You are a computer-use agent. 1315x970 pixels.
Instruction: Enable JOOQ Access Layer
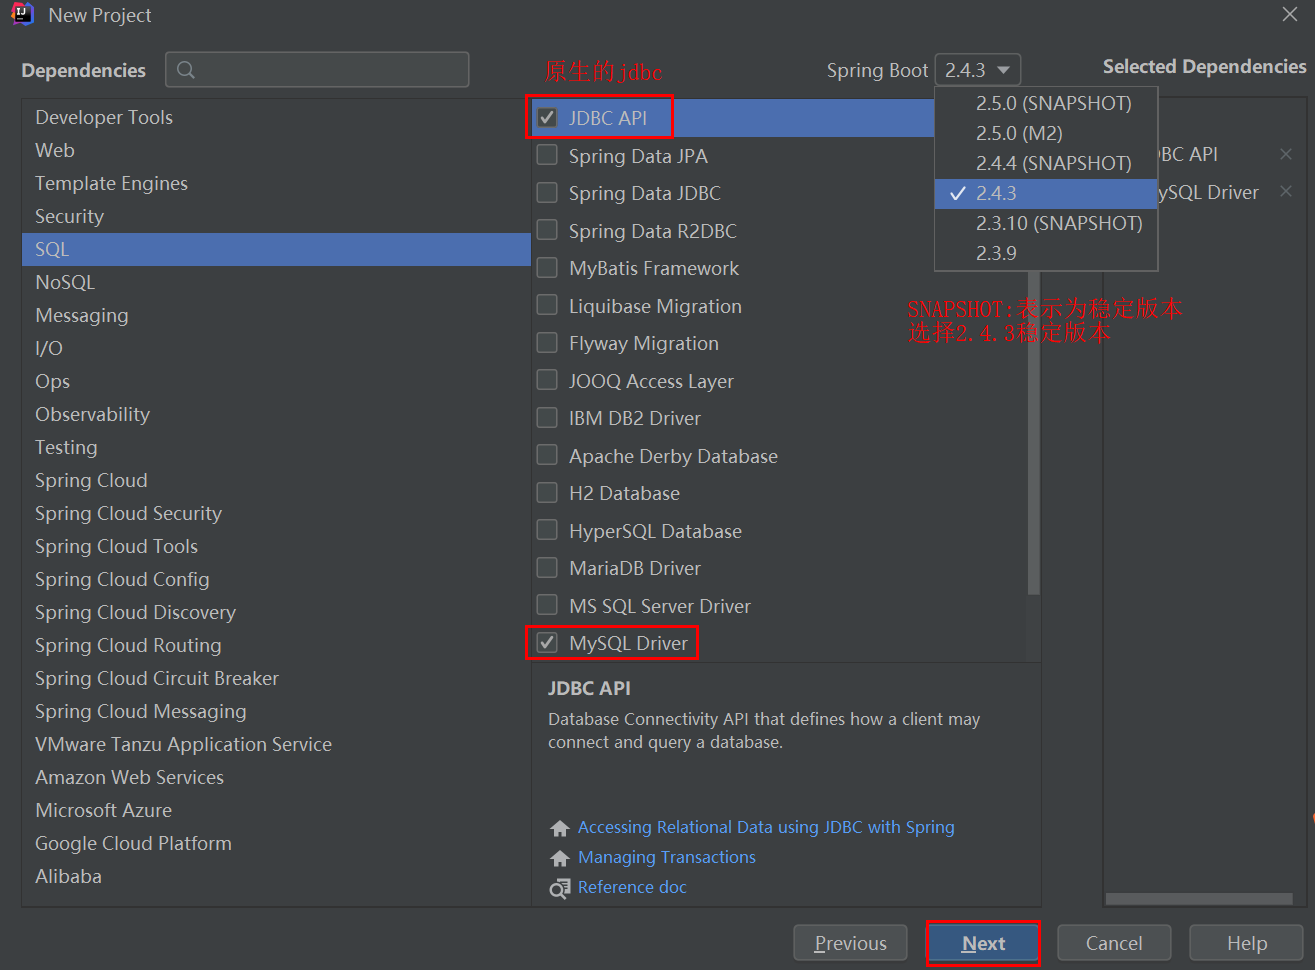(547, 380)
